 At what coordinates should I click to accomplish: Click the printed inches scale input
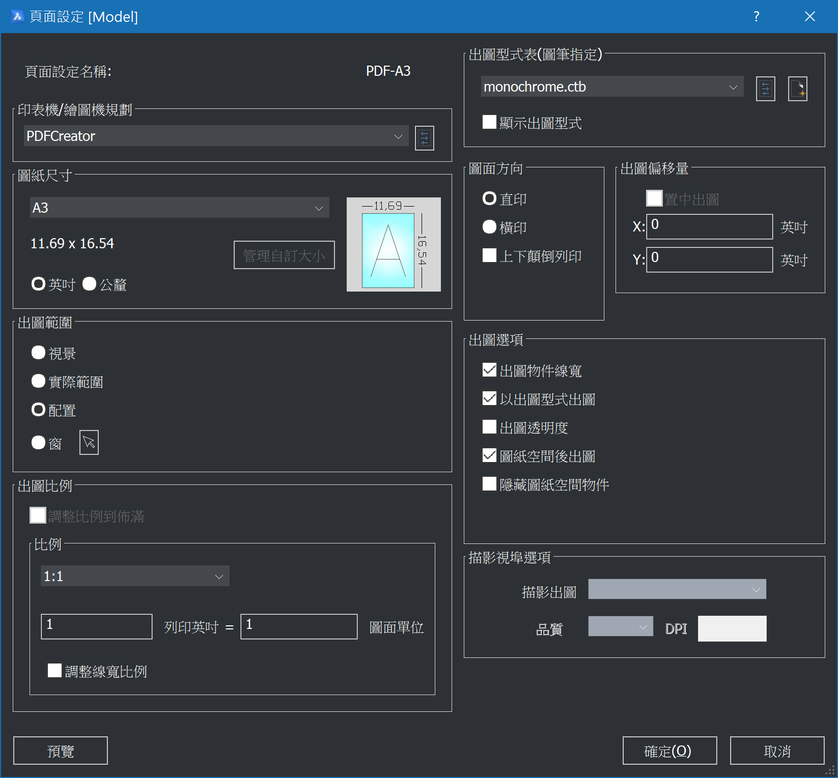pos(97,626)
